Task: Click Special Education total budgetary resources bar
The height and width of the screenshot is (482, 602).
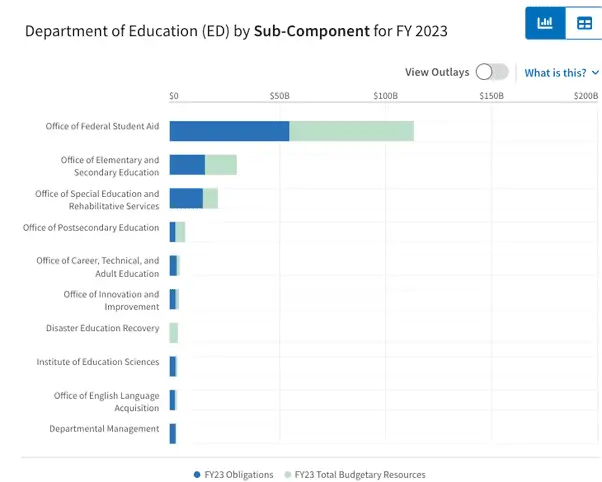Action: [210, 198]
